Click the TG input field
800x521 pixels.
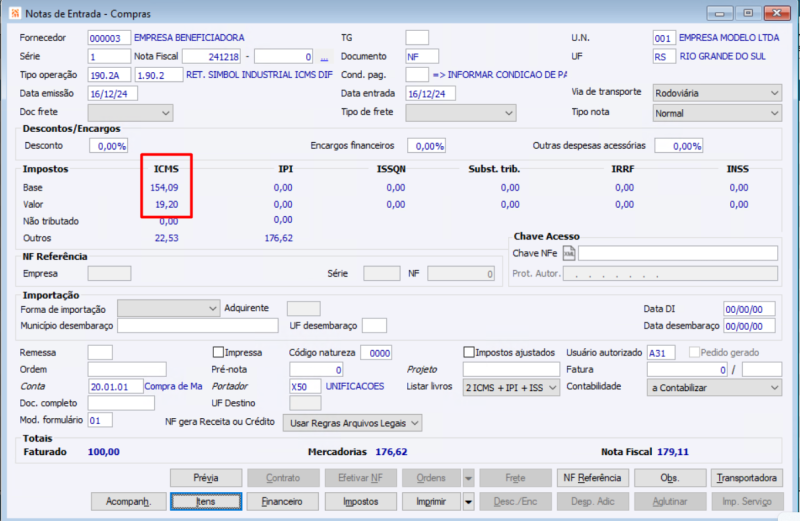pos(417,38)
